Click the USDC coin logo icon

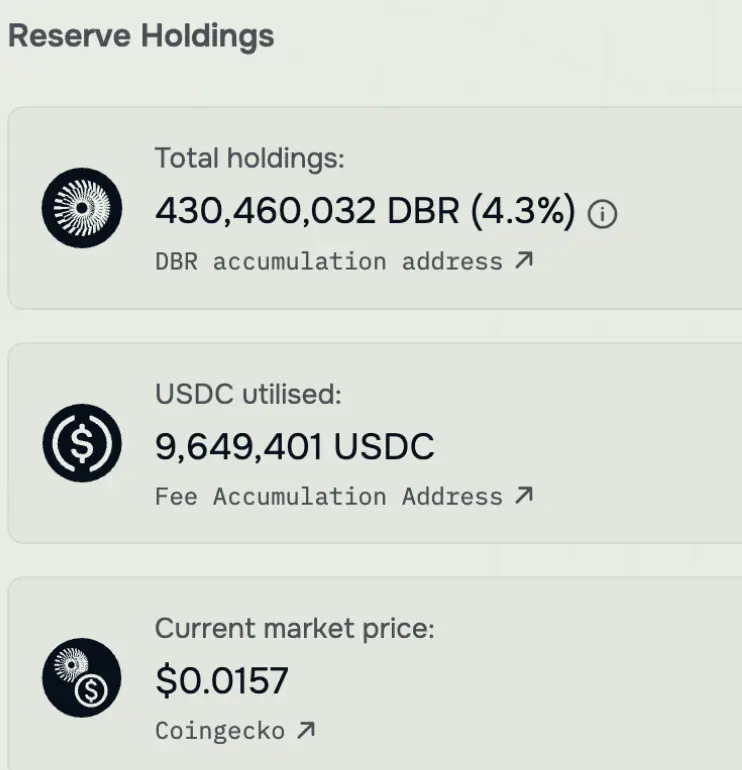(x=82, y=444)
